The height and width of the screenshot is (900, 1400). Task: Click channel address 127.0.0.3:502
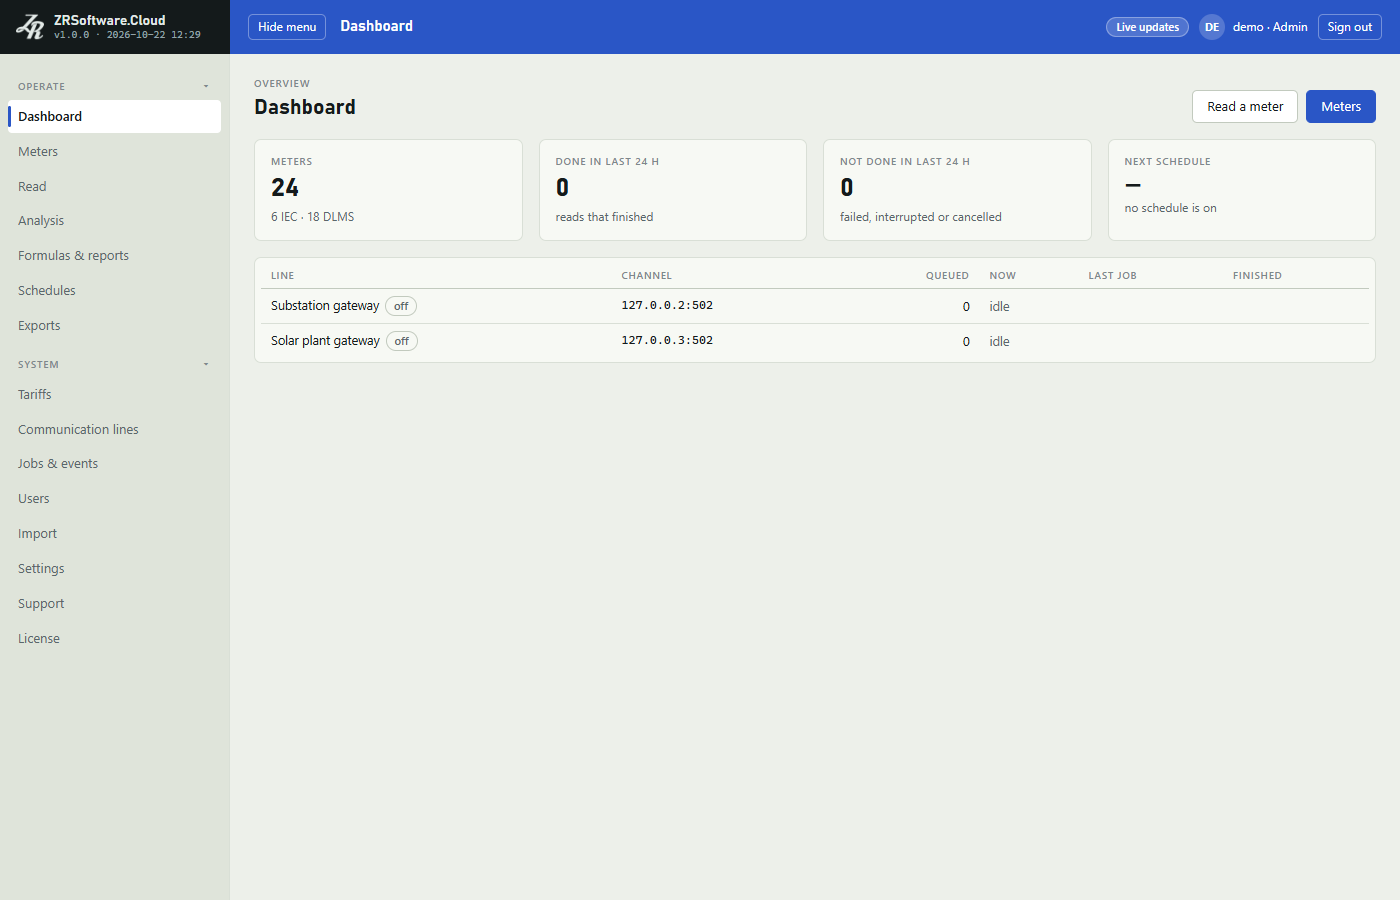coord(667,341)
